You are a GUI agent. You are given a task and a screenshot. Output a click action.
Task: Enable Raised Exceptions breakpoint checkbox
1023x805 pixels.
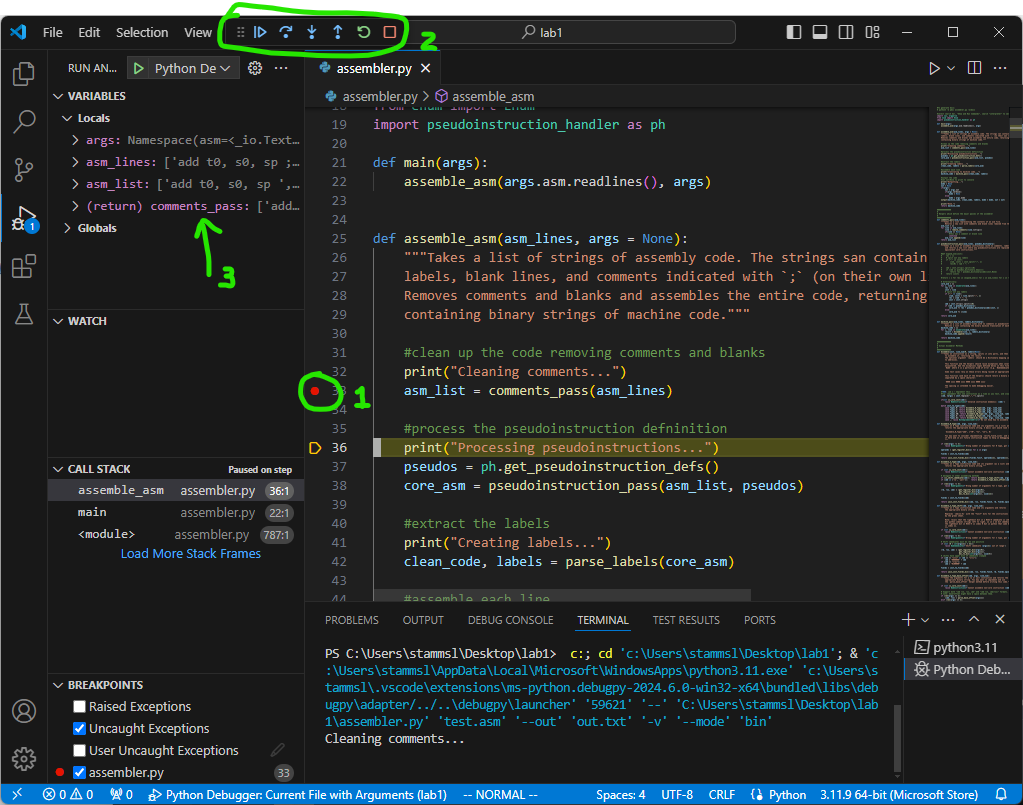[x=80, y=706]
